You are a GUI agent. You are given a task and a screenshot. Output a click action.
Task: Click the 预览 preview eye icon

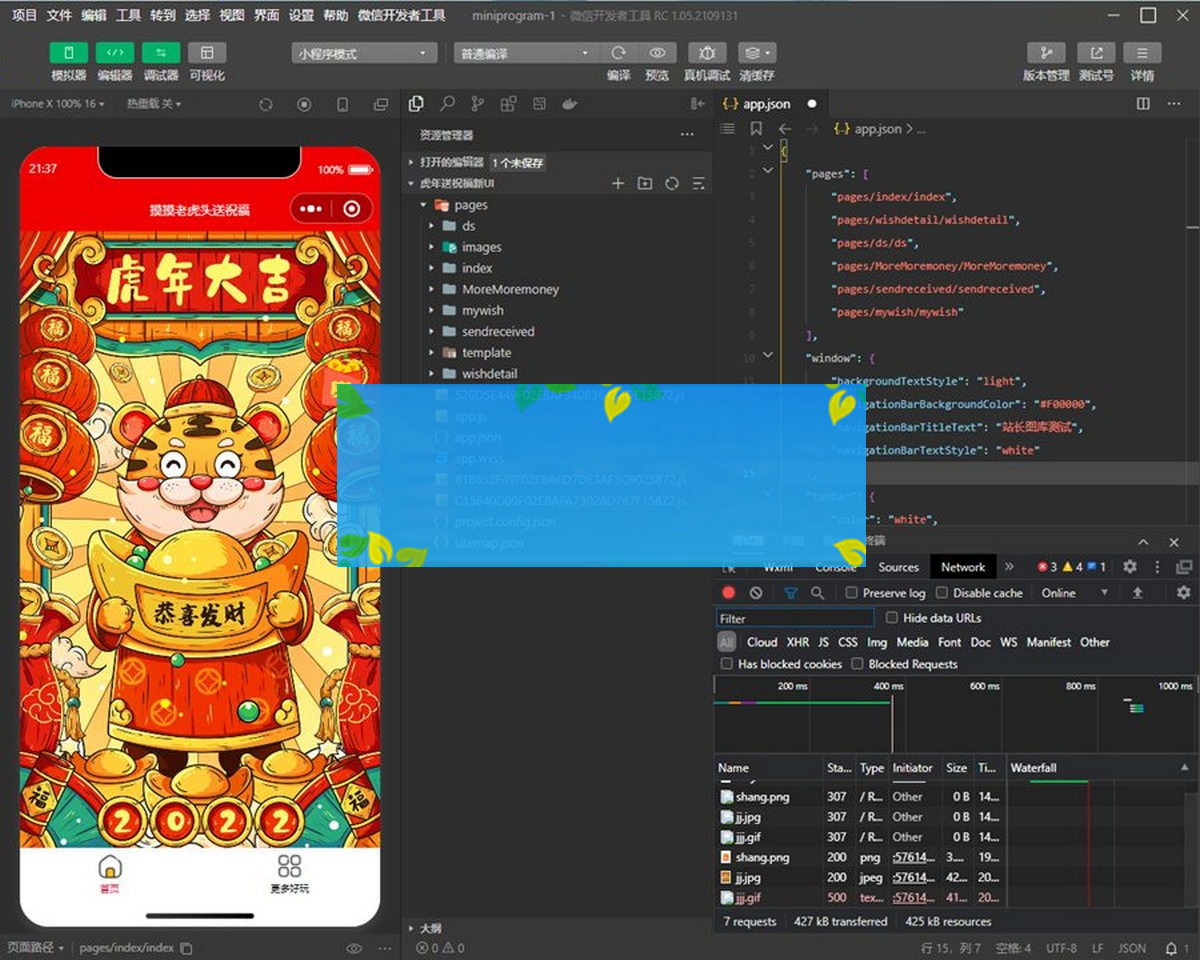657,53
